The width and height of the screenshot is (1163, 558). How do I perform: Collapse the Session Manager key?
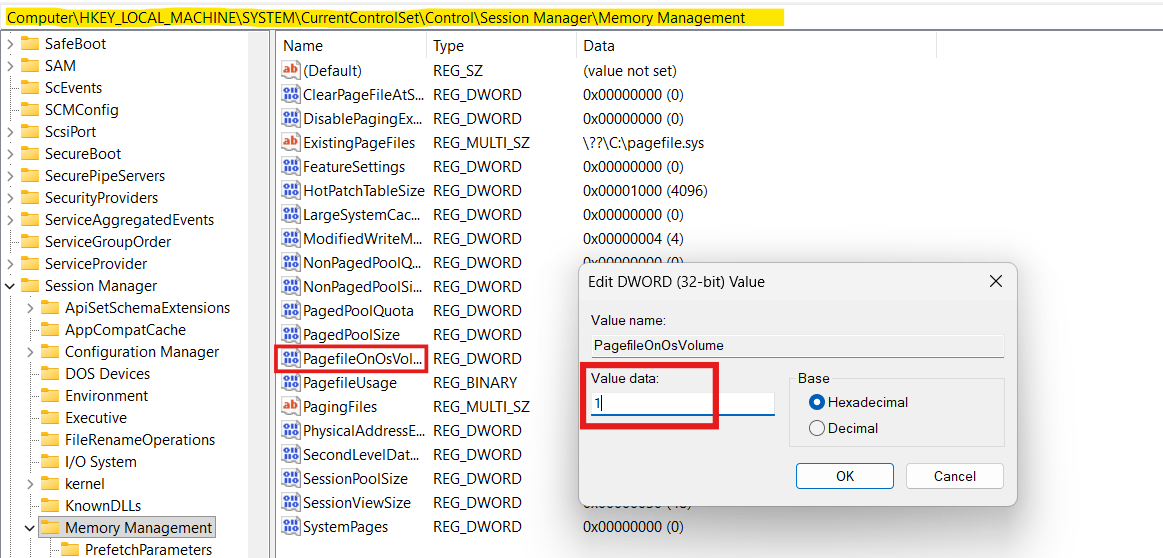(x=10, y=286)
